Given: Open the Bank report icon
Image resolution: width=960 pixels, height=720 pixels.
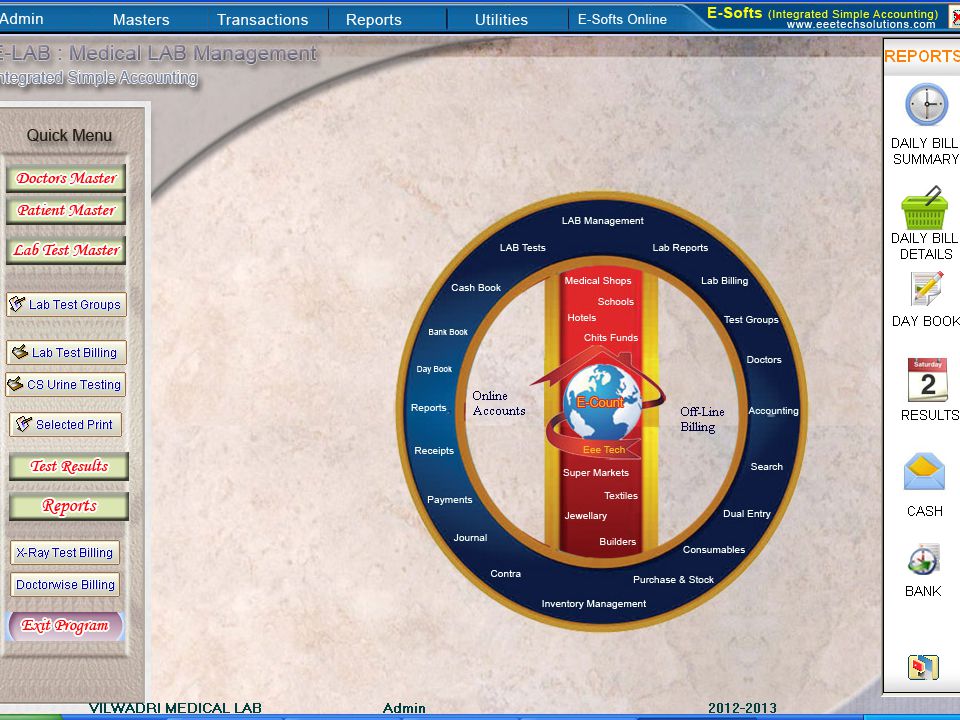Looking at the screenshot, I should point(923,560).
